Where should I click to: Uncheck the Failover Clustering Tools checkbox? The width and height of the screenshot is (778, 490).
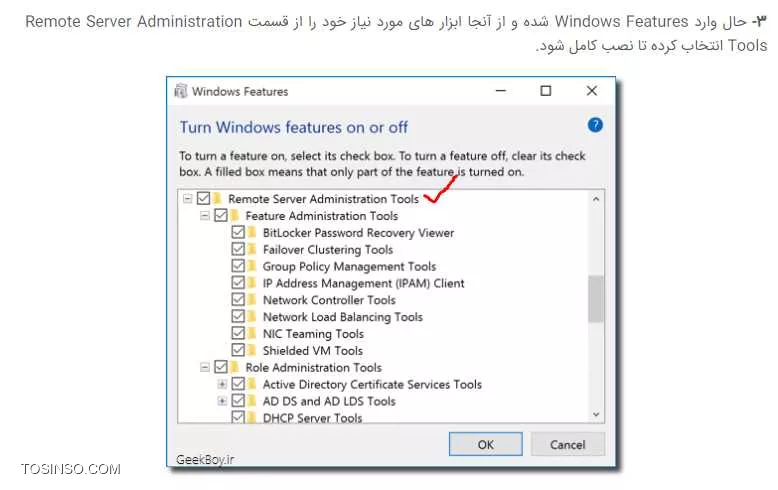(238, 250)
